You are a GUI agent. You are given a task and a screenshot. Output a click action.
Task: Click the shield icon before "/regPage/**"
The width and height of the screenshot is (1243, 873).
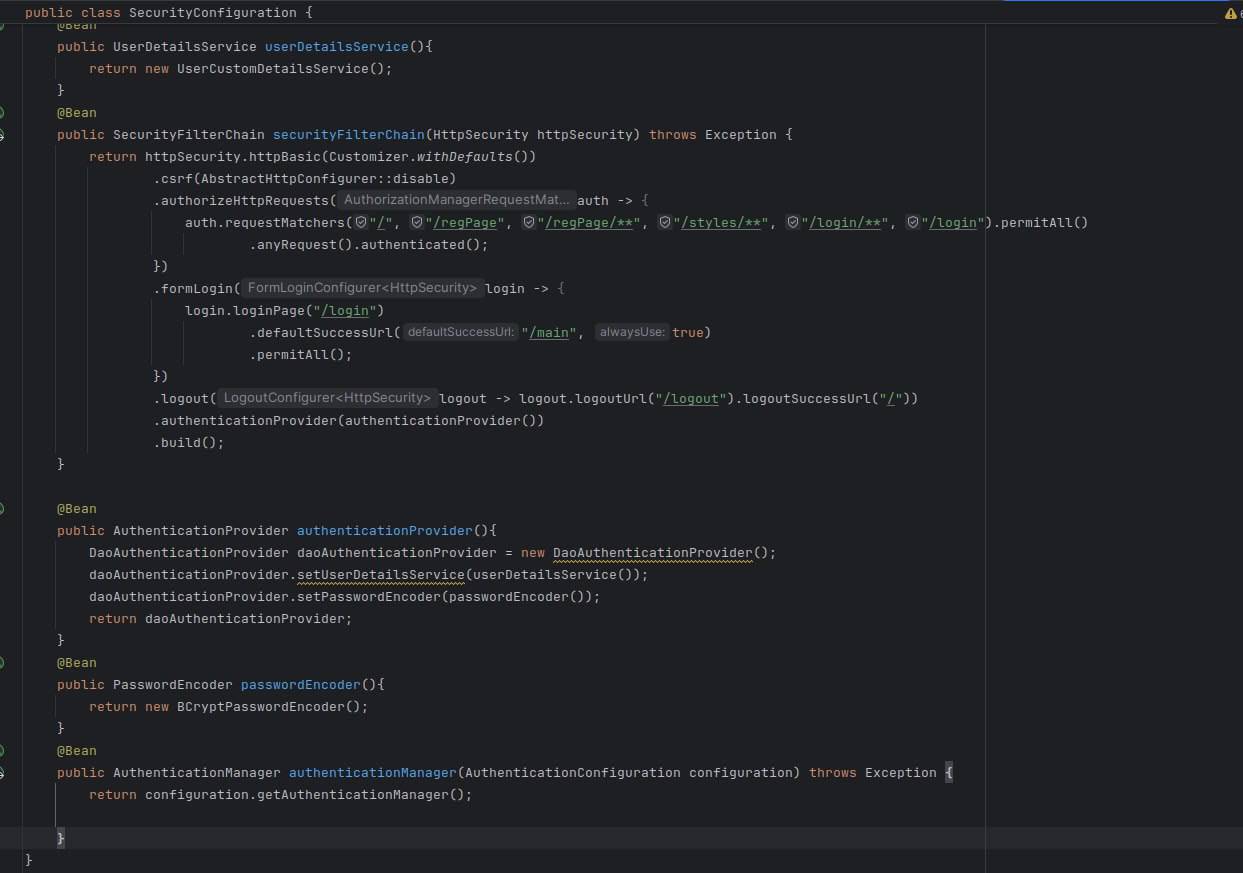(x=529, y=223)
